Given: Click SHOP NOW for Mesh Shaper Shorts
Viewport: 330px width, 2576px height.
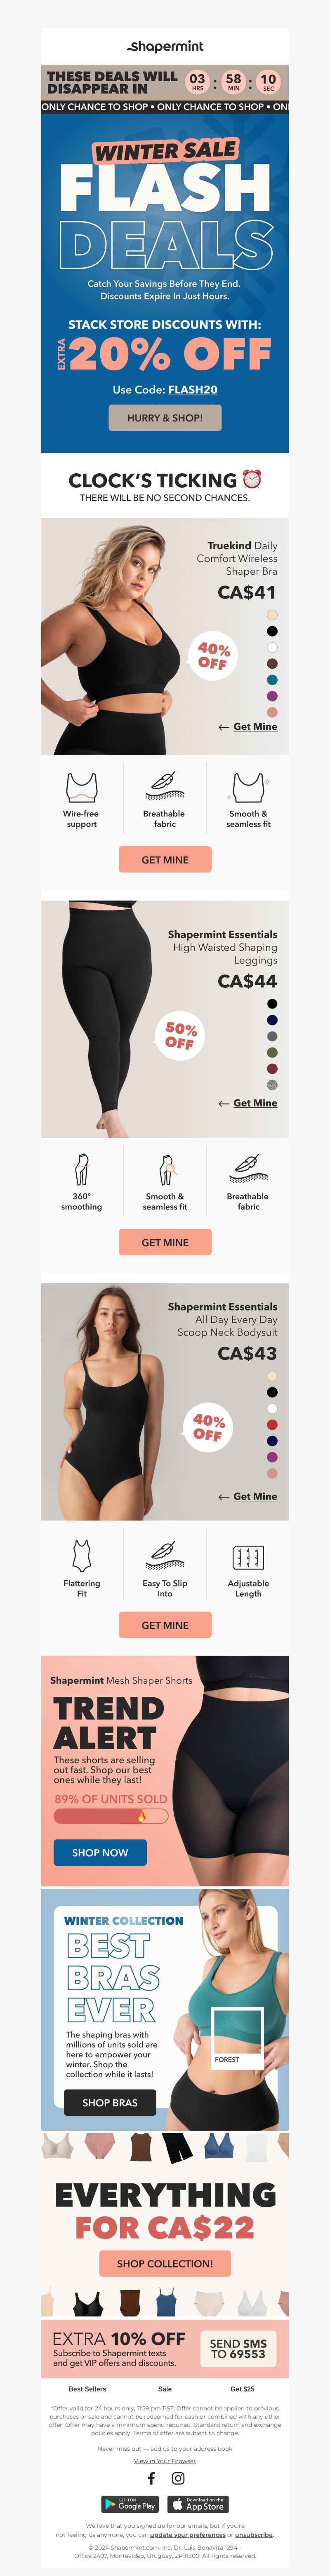Looking at the screenshot, I should pyautogui.click(x=100, y=1852).
